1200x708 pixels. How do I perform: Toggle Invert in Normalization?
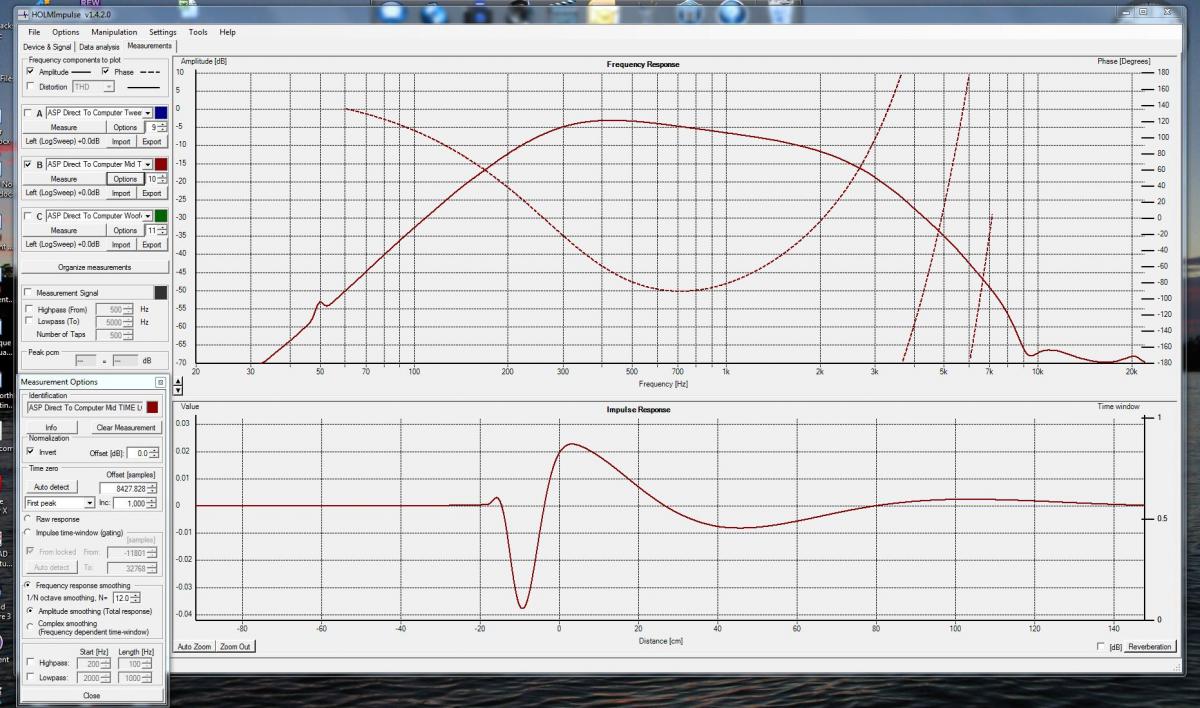31,452
